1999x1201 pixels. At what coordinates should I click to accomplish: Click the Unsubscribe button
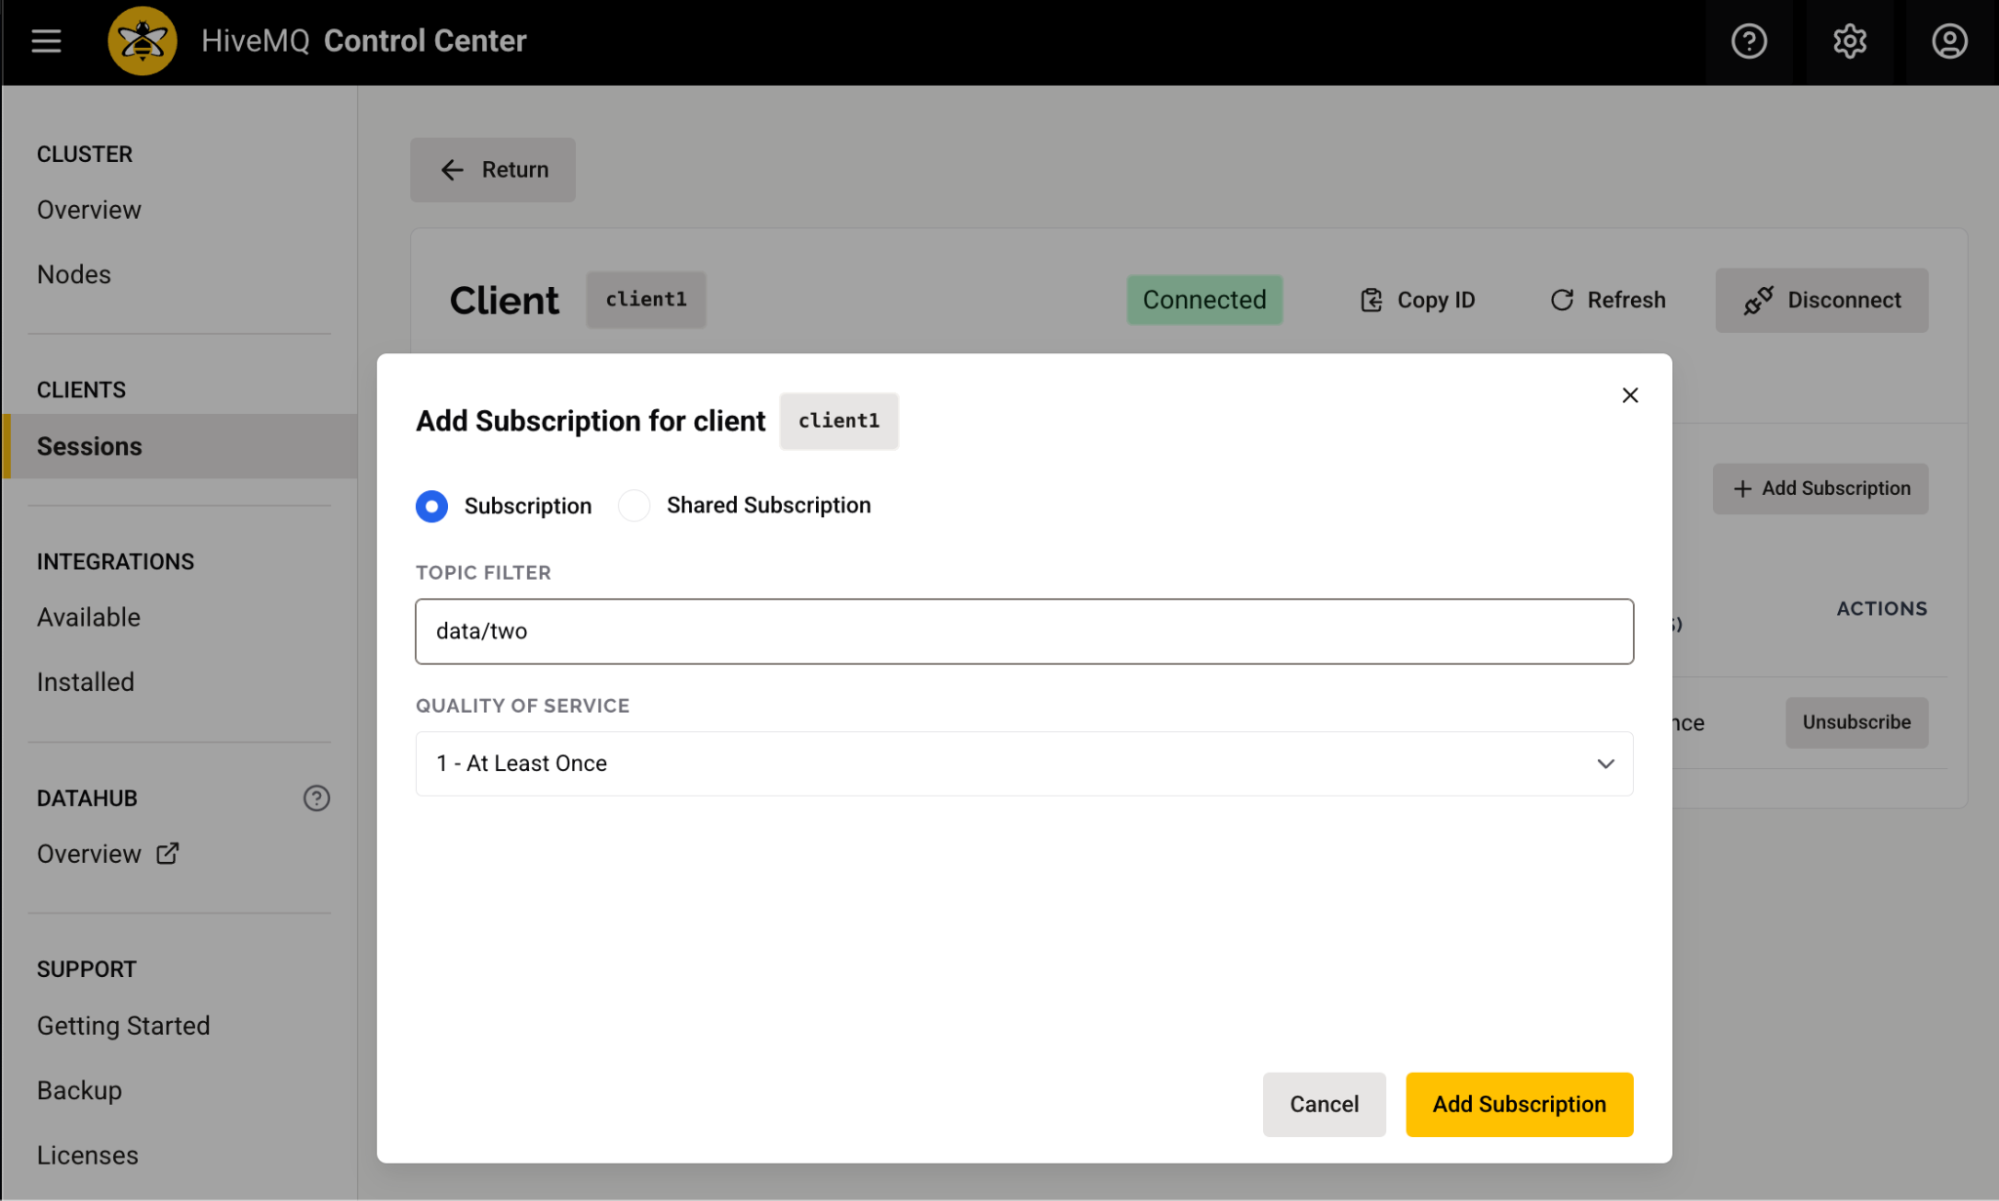(1856, 722)
